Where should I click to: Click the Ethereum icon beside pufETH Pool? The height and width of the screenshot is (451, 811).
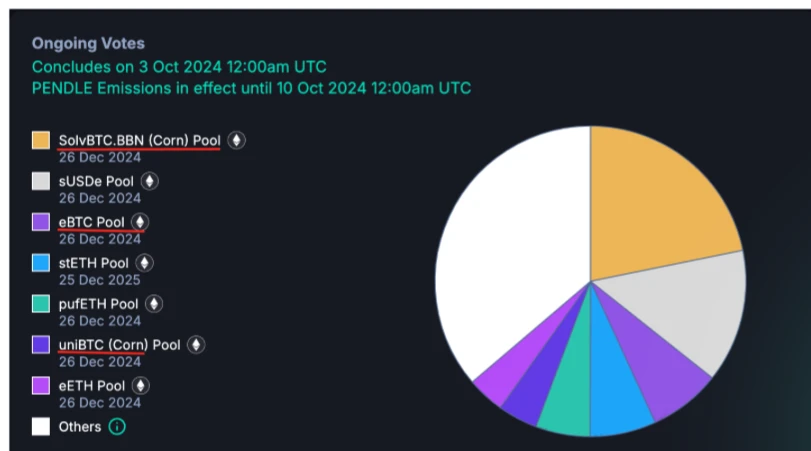click(x=153, y=304)
